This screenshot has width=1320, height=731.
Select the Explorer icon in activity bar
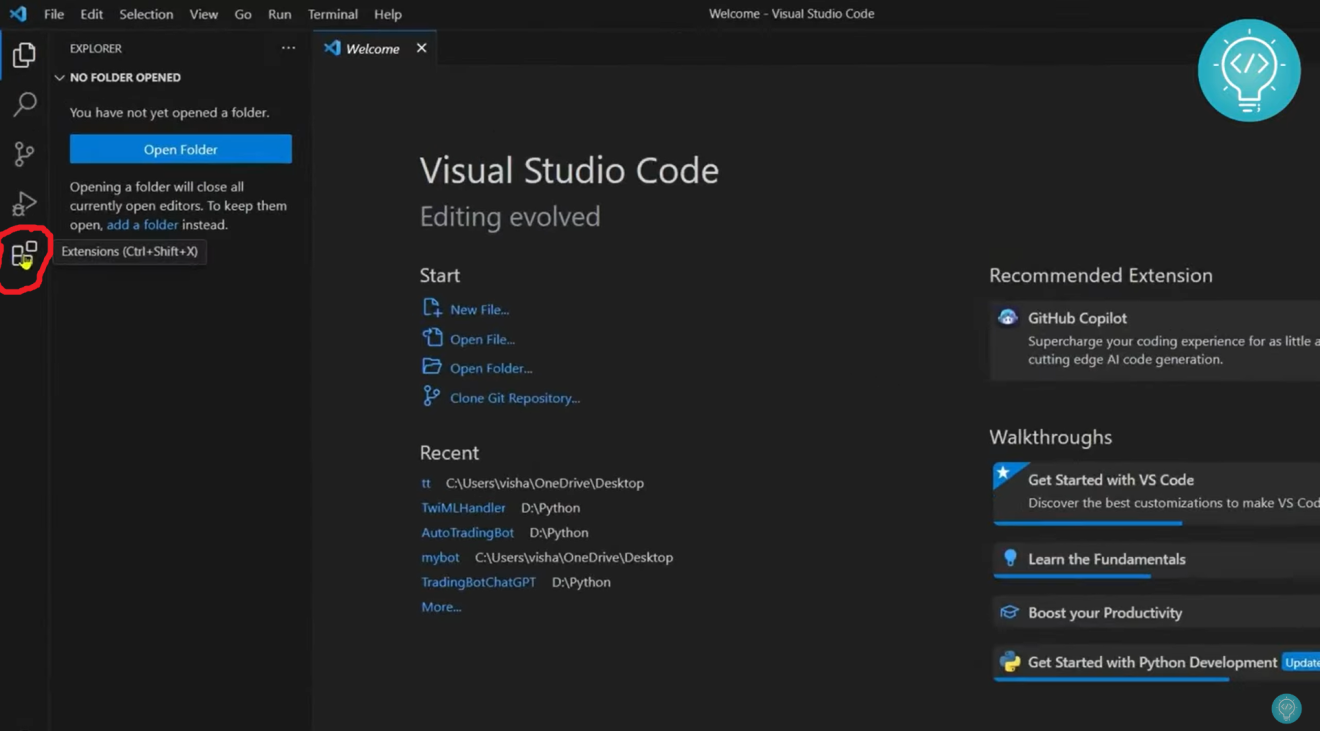click(24, 55)
